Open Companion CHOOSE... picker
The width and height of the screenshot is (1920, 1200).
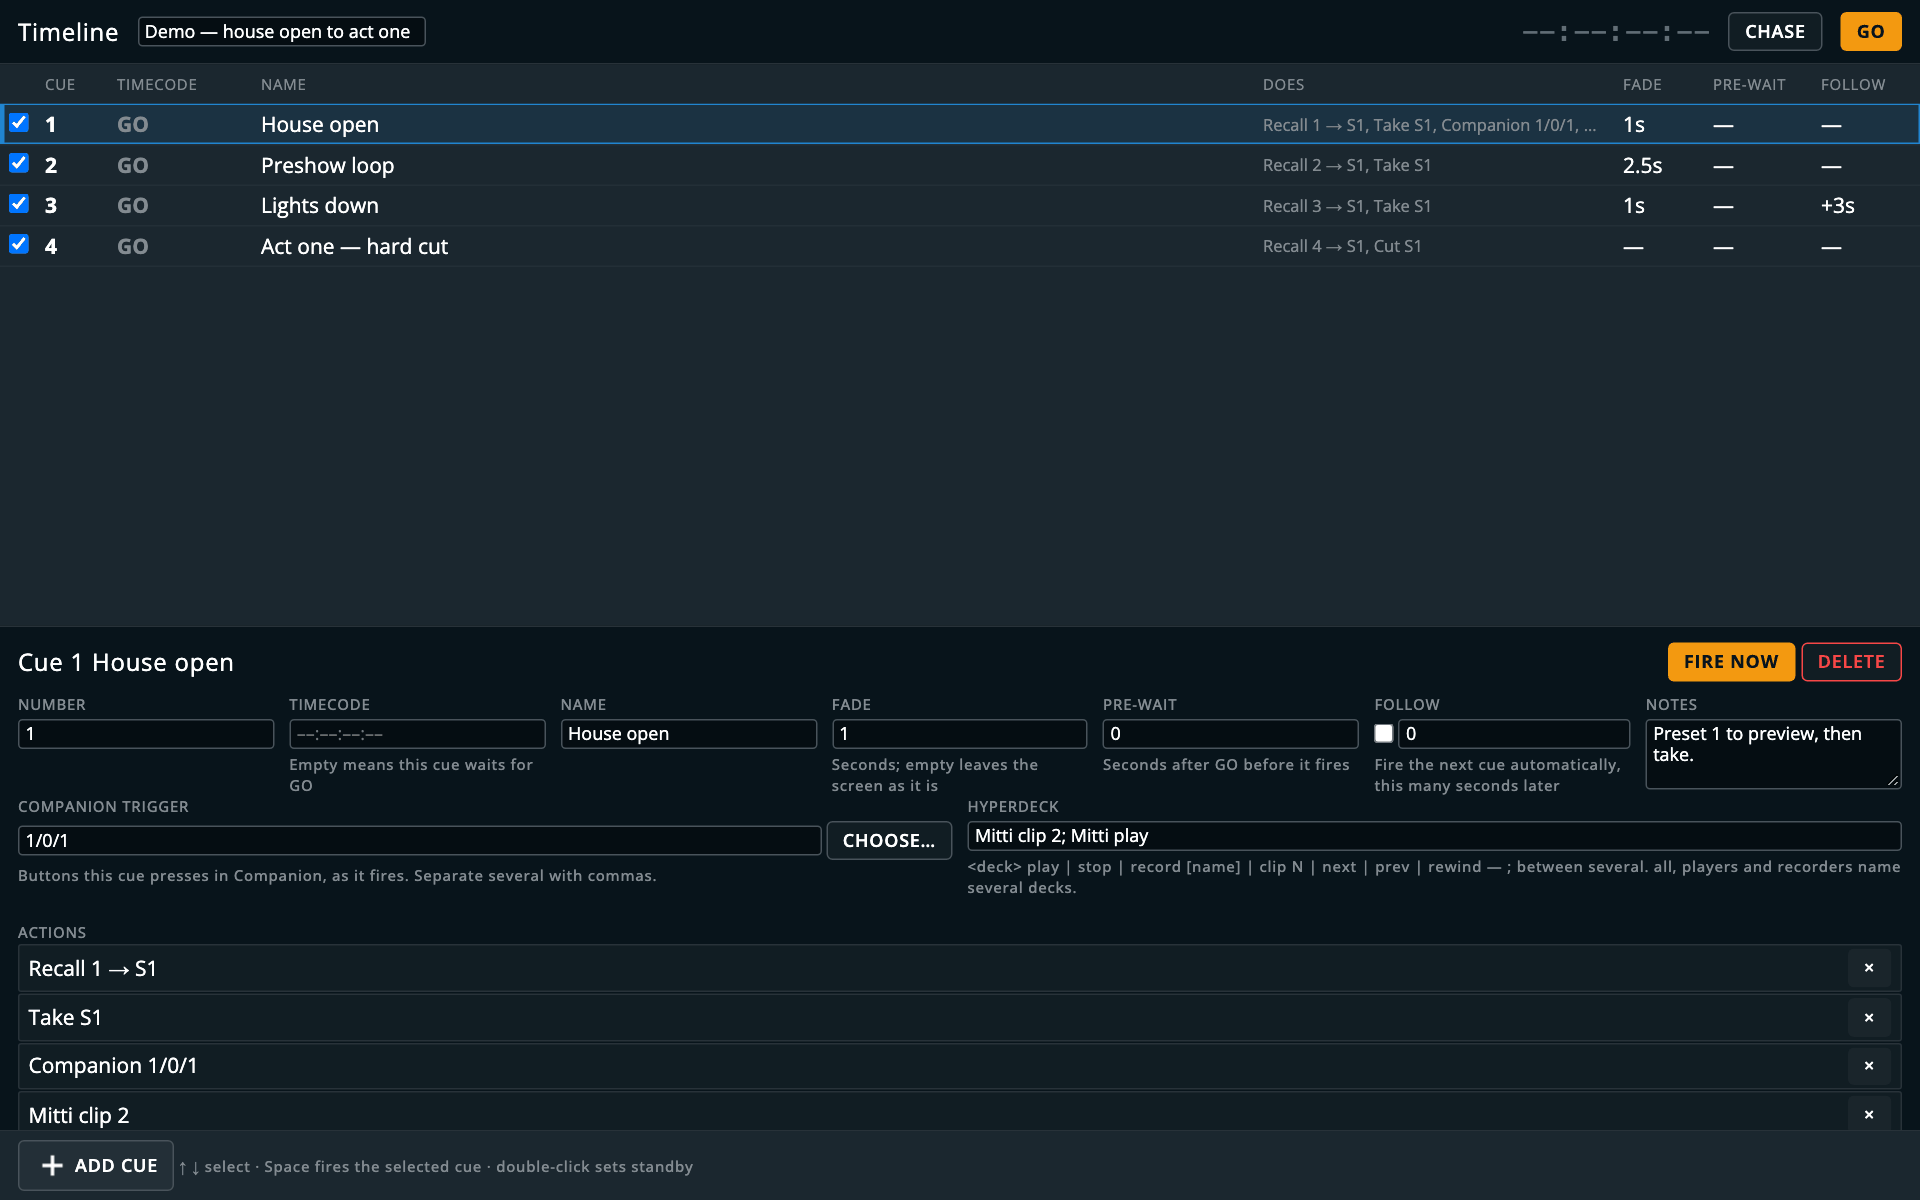tap(889, 841)
